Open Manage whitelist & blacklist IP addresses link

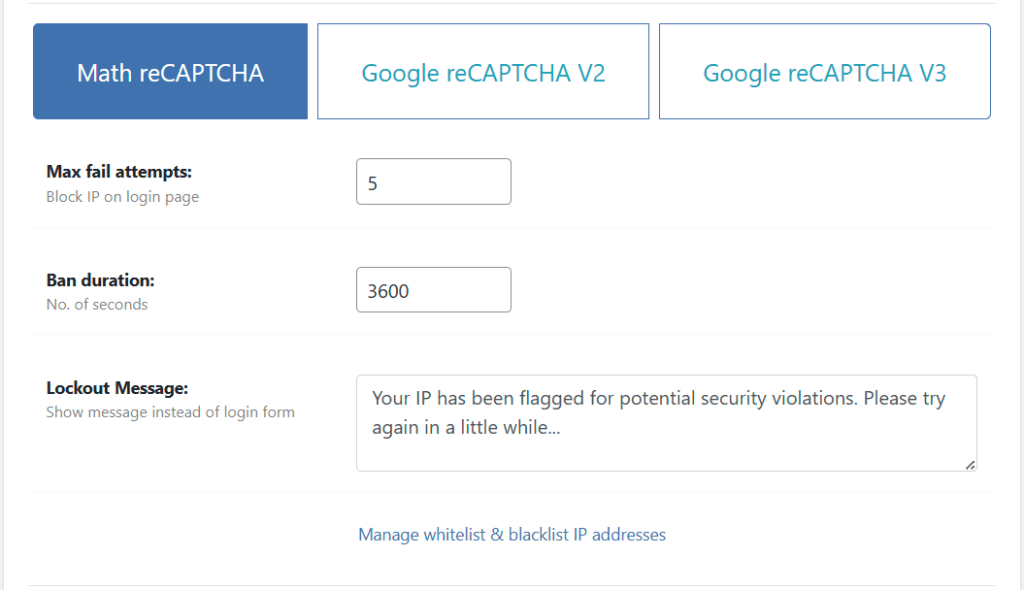pyautogui.click(x=512, y=535)
